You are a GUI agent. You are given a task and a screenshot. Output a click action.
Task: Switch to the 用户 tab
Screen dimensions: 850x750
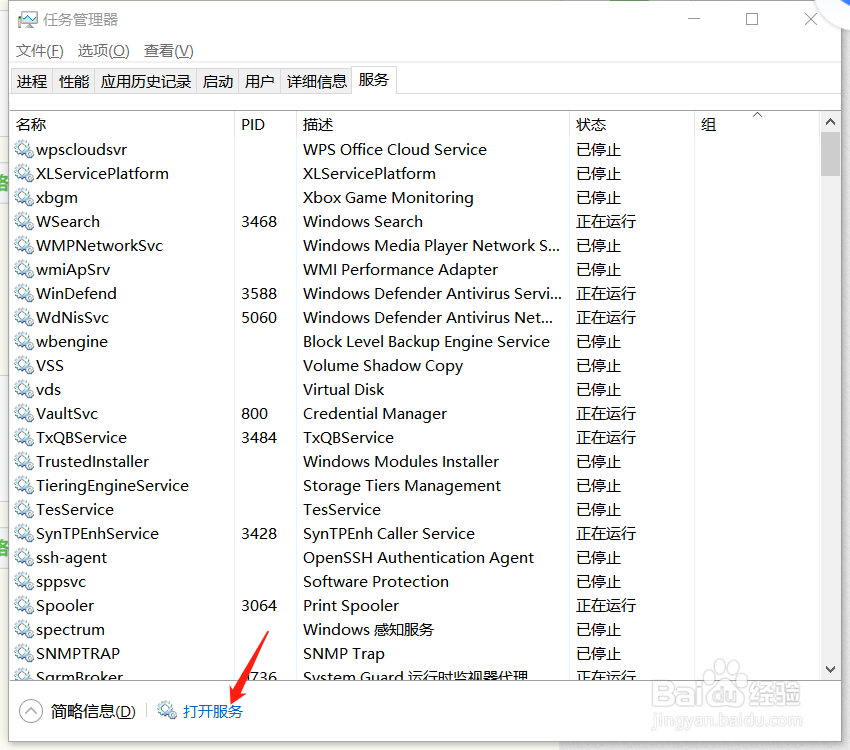[x=259, y=82]
